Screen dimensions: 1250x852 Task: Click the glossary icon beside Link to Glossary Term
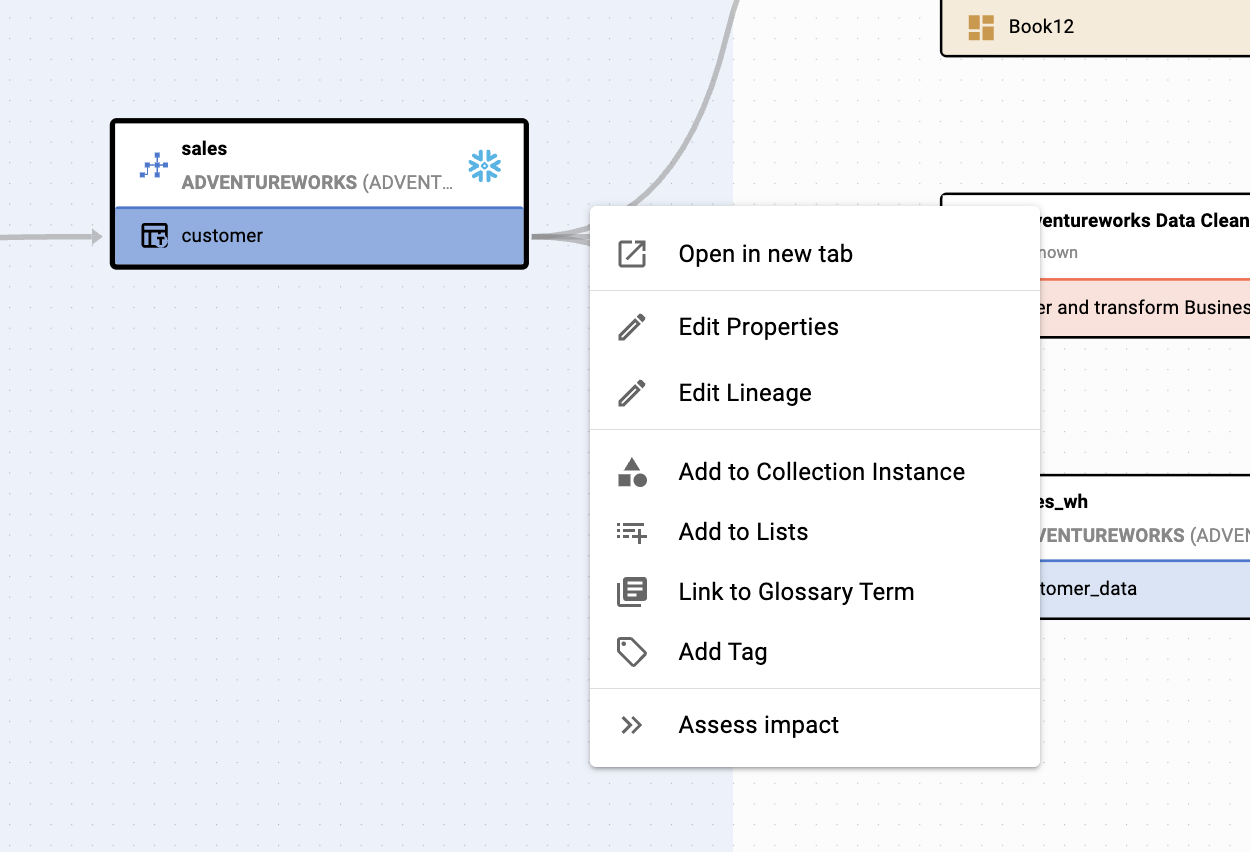[632, 592]
